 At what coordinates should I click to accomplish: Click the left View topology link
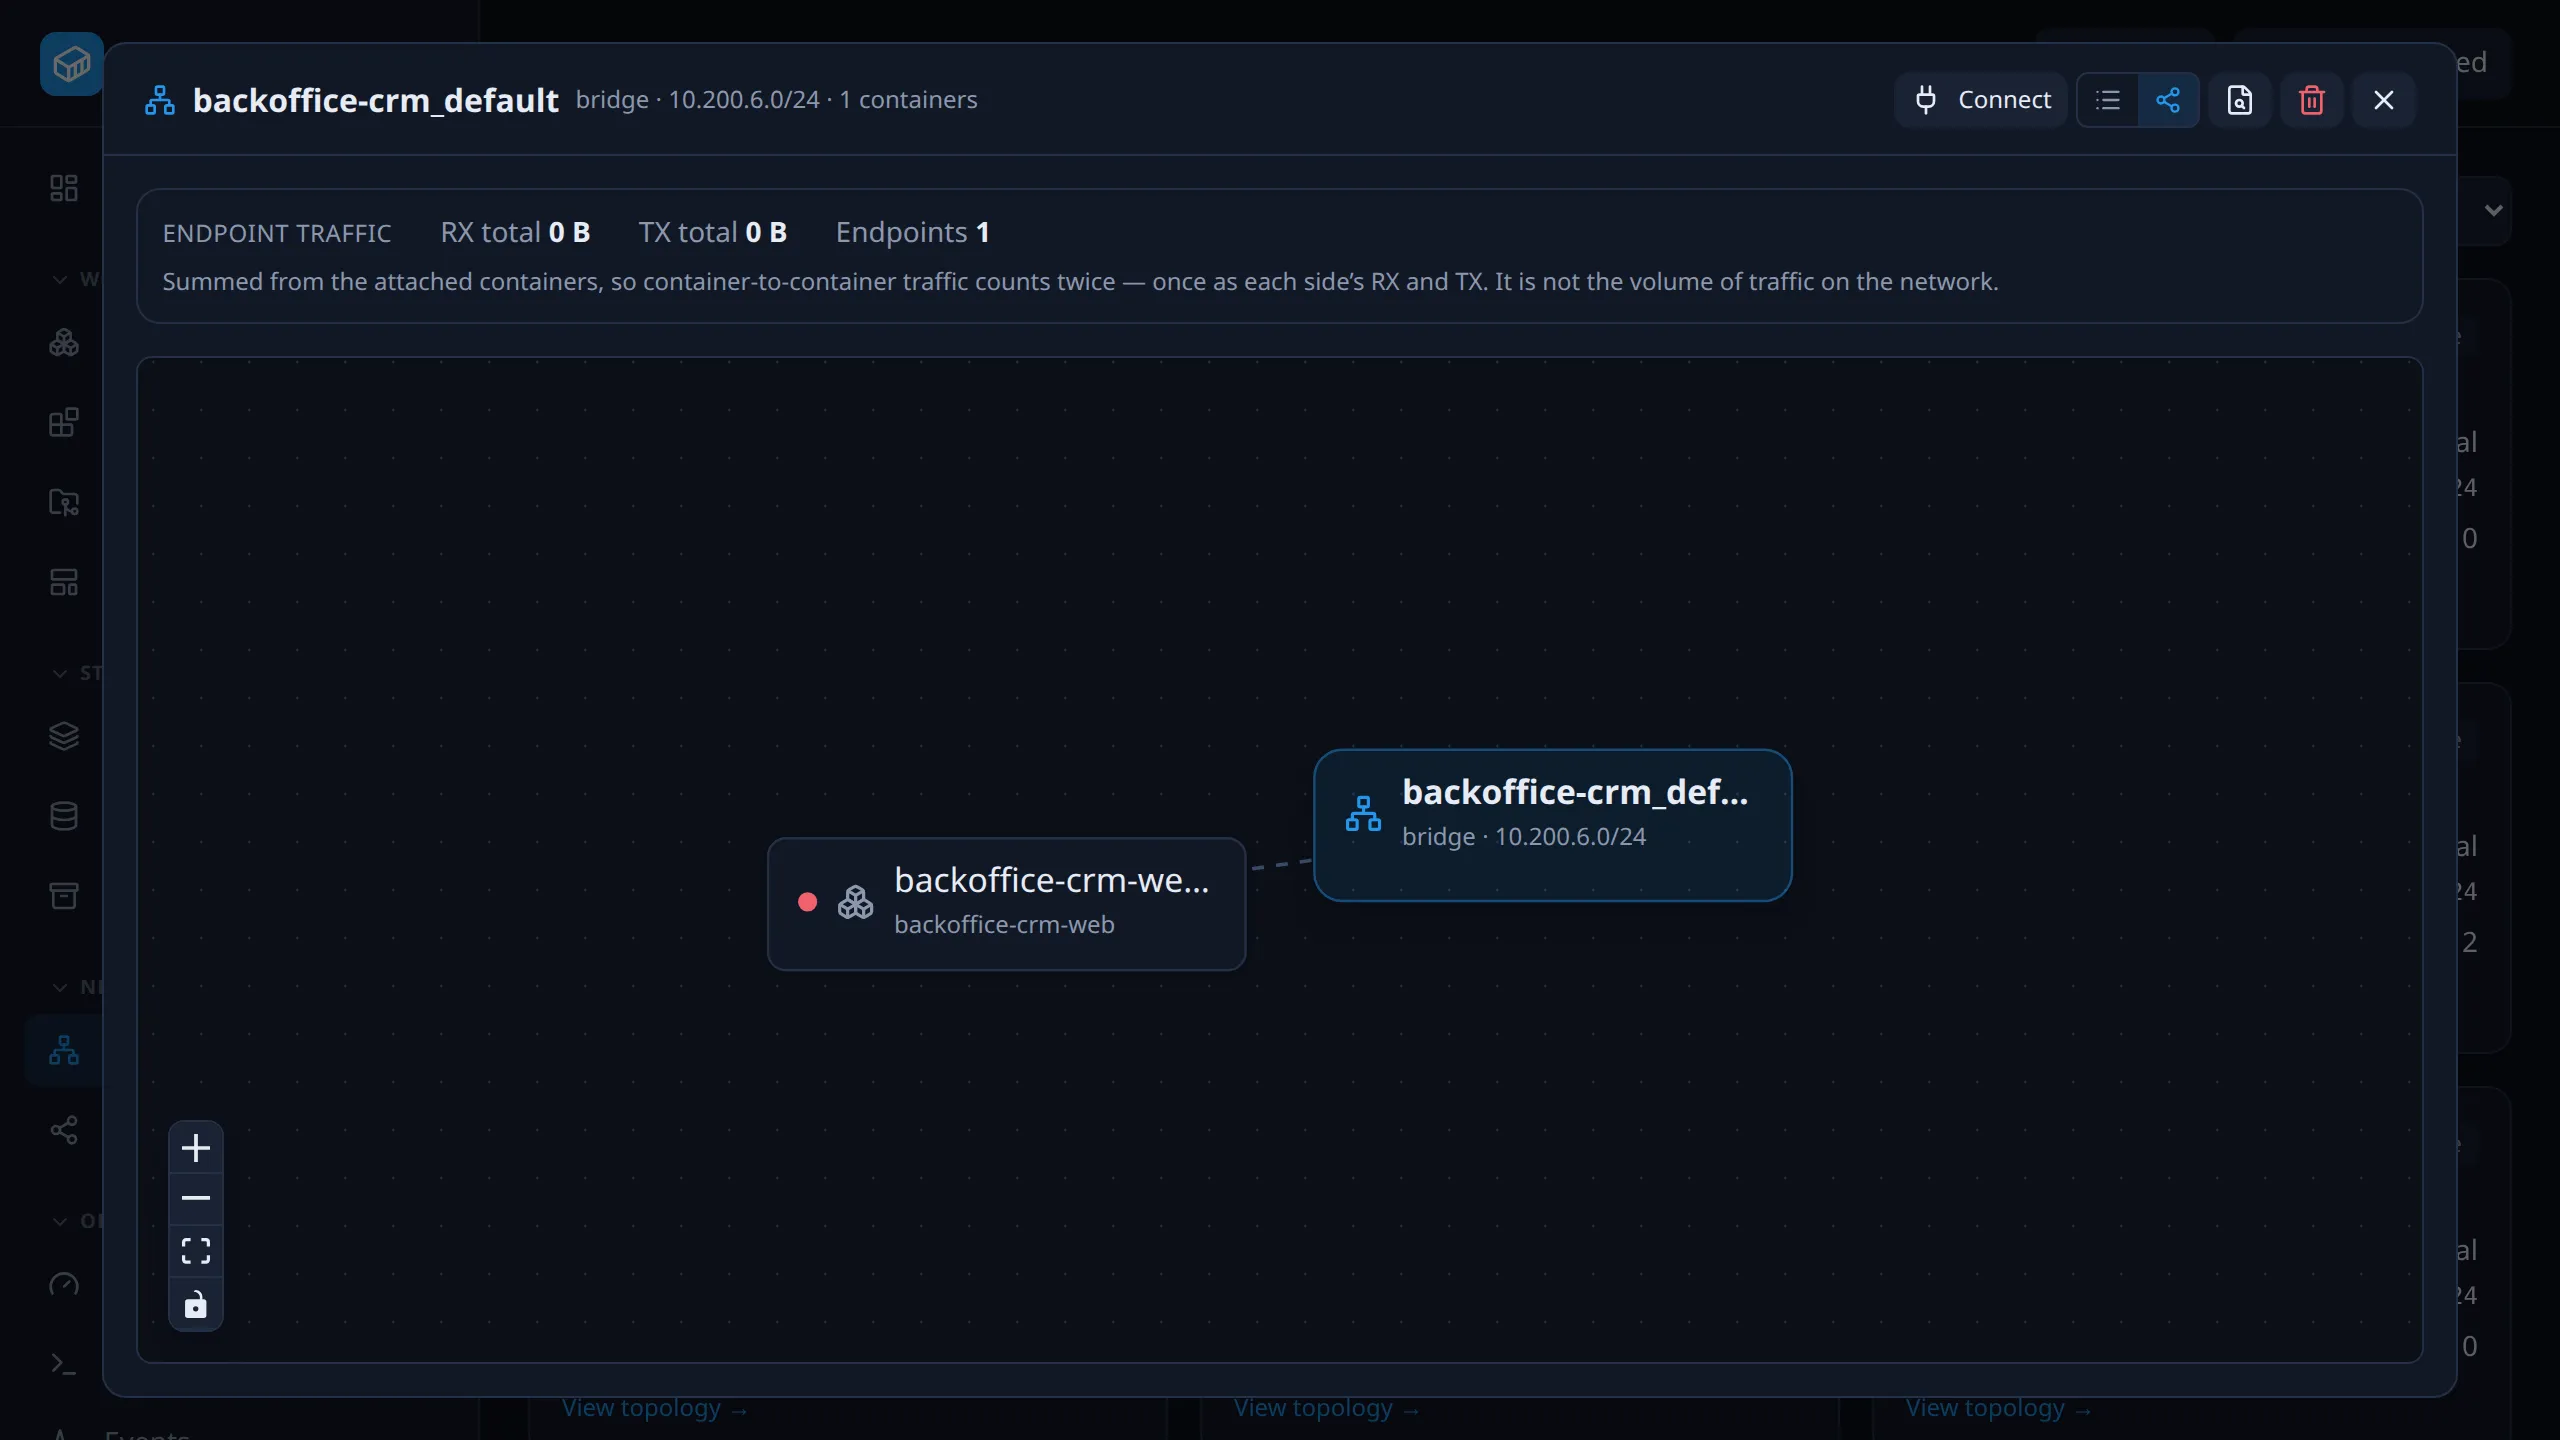coord(655,1408)
